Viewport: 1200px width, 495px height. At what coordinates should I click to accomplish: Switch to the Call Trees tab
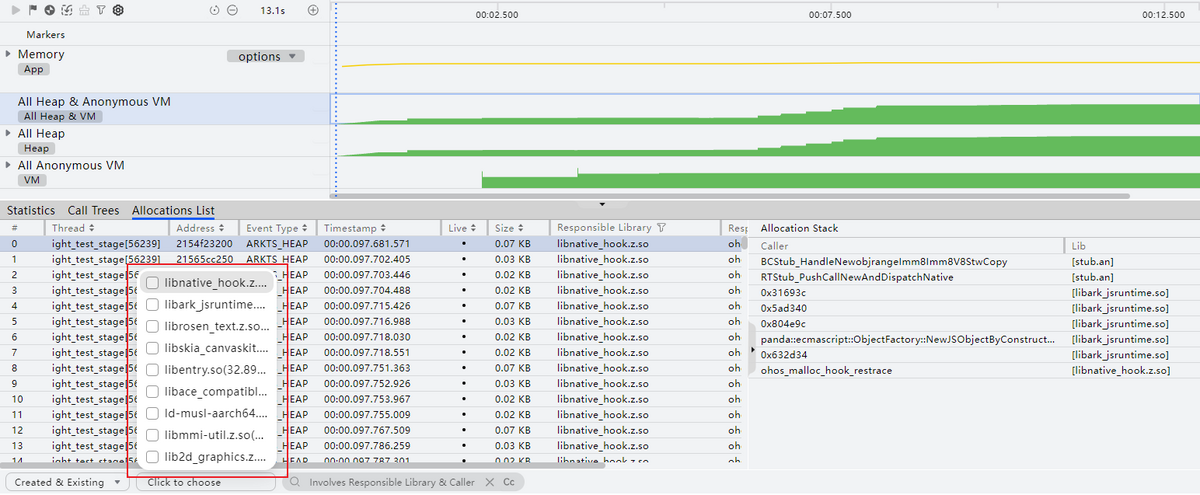pyautogui.click(x=93, y=211)
